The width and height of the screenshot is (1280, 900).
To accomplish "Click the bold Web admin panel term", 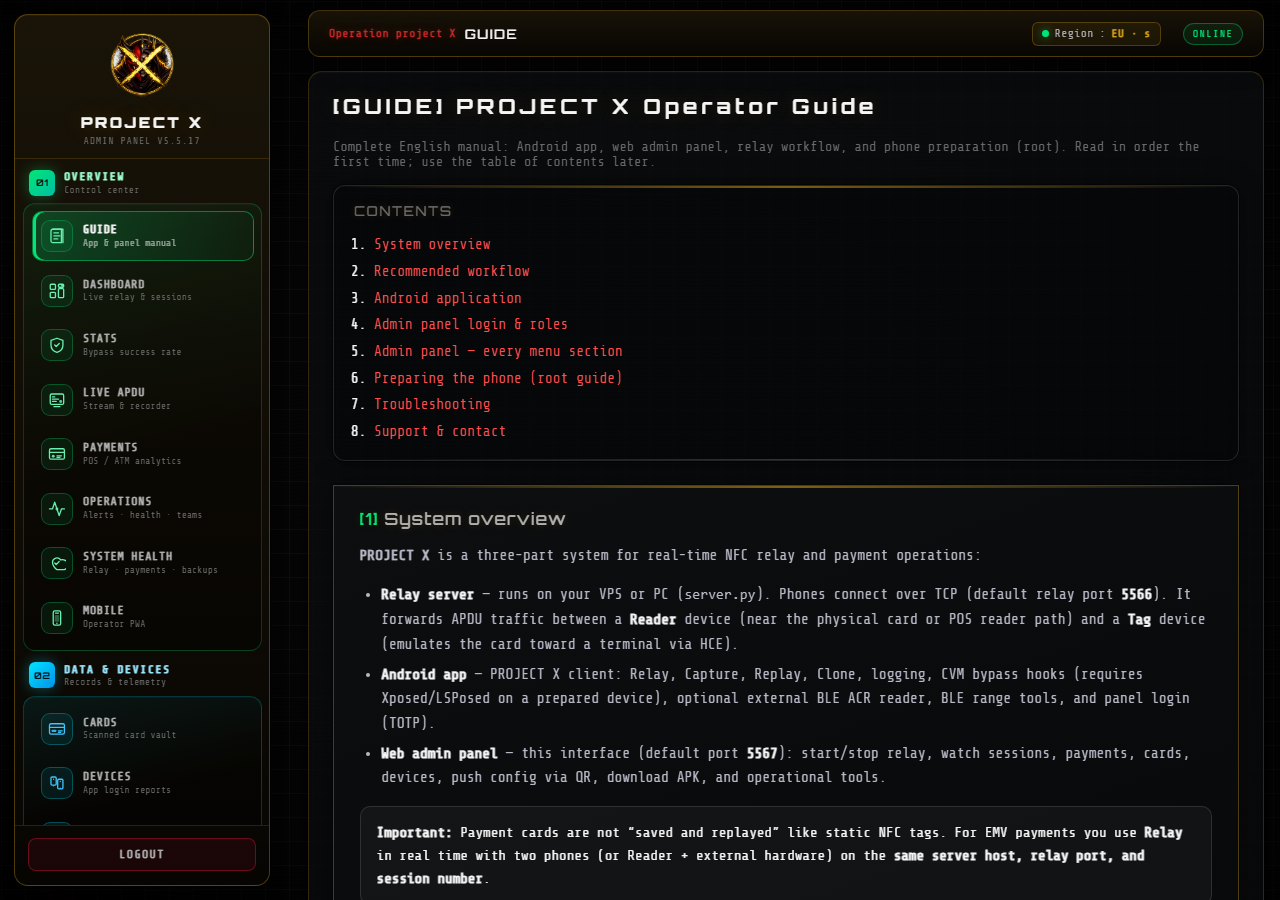I will coord(439,753).
